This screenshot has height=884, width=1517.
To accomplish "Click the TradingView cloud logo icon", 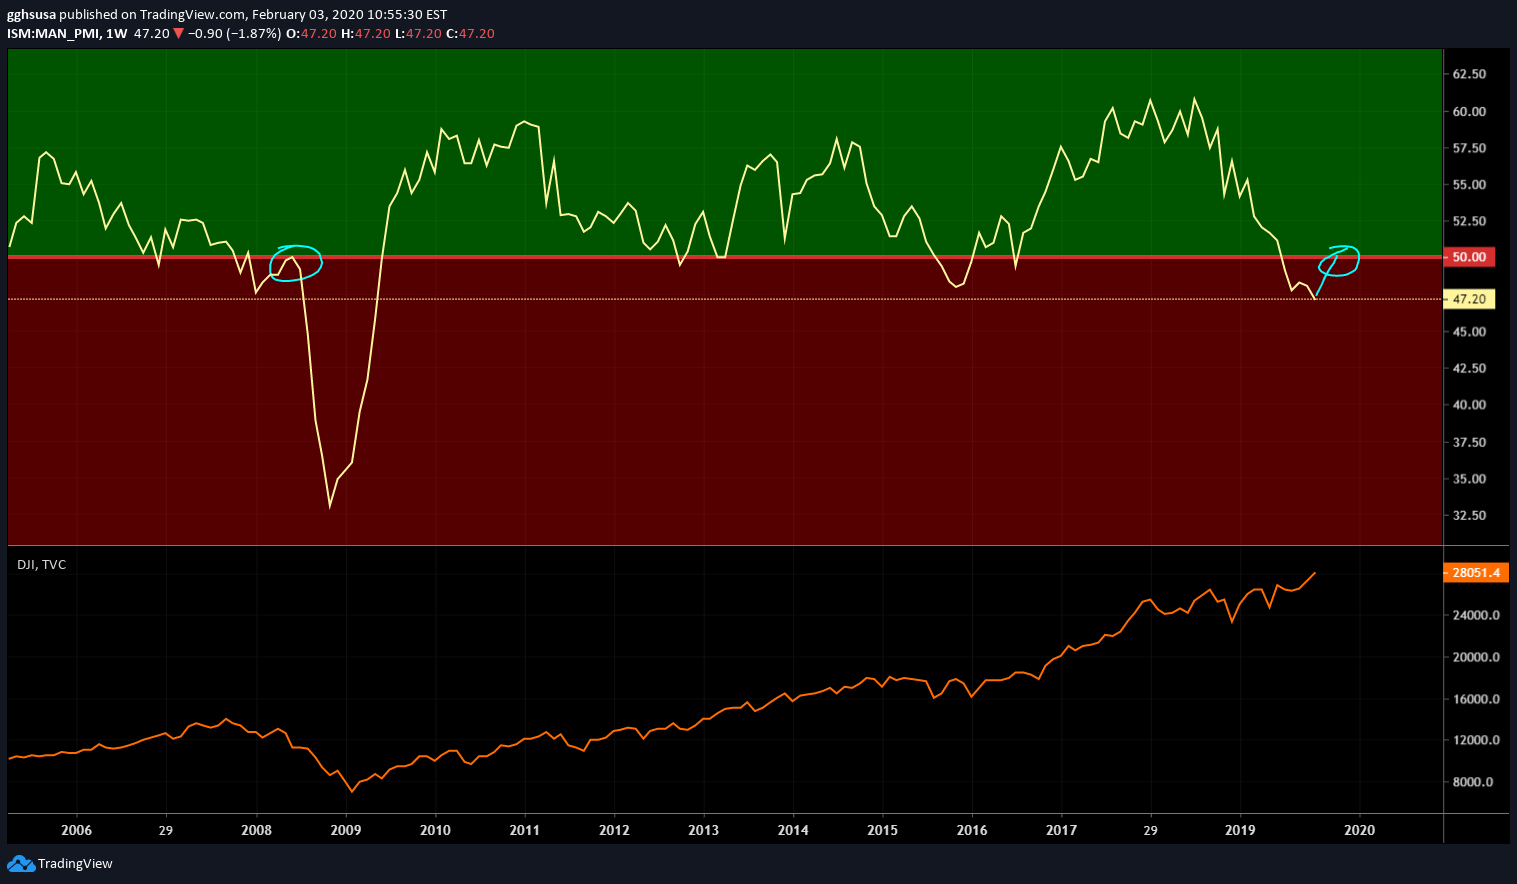I will click(21, 864).
